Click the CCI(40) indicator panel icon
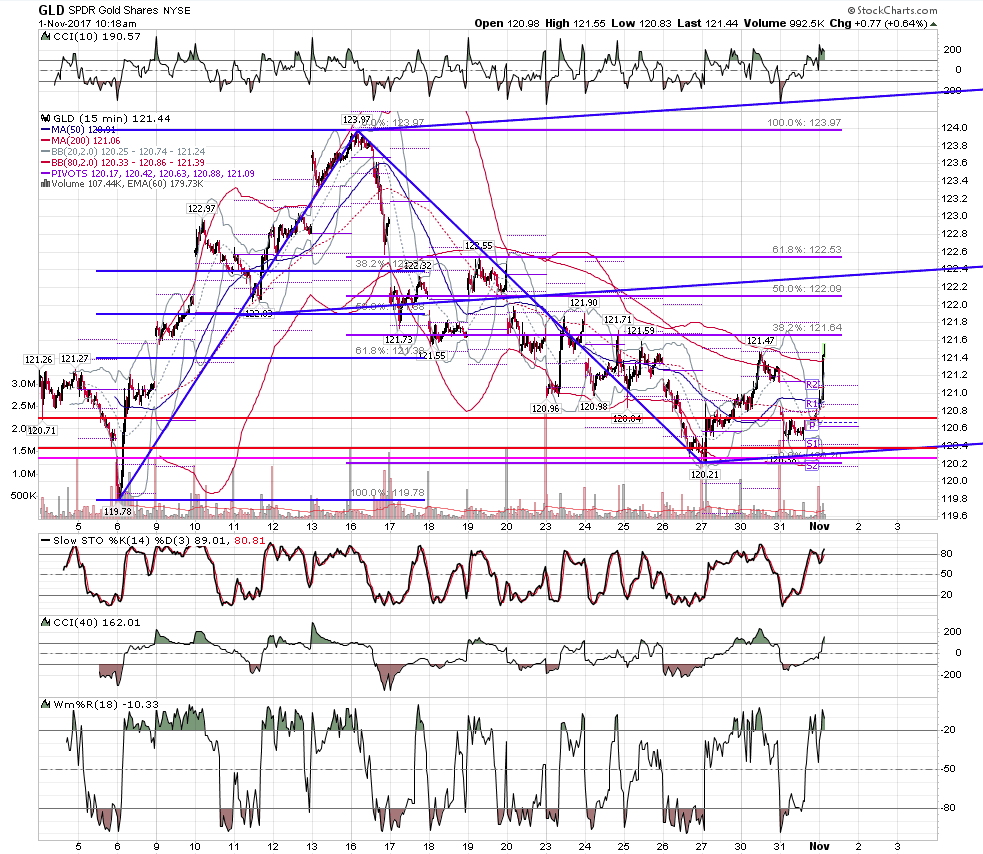This screenshot has height=854, width=983. (x=45, y=622)
